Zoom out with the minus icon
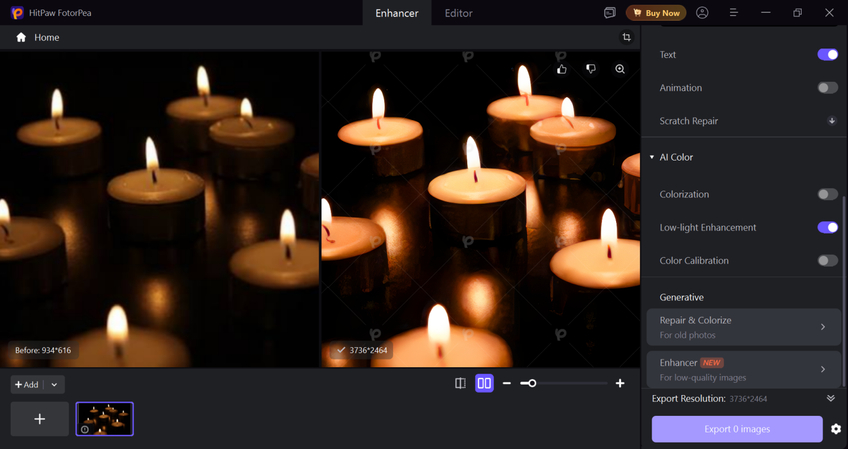 [507, 384]
